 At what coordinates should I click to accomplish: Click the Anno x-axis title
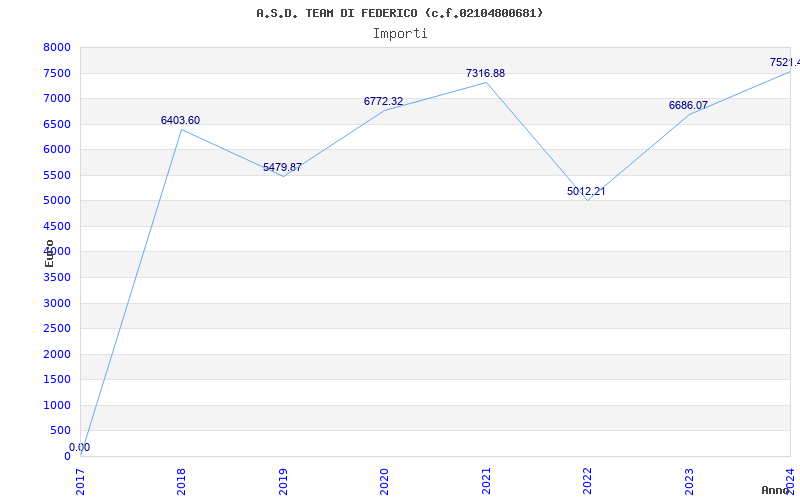click(776, 490)
